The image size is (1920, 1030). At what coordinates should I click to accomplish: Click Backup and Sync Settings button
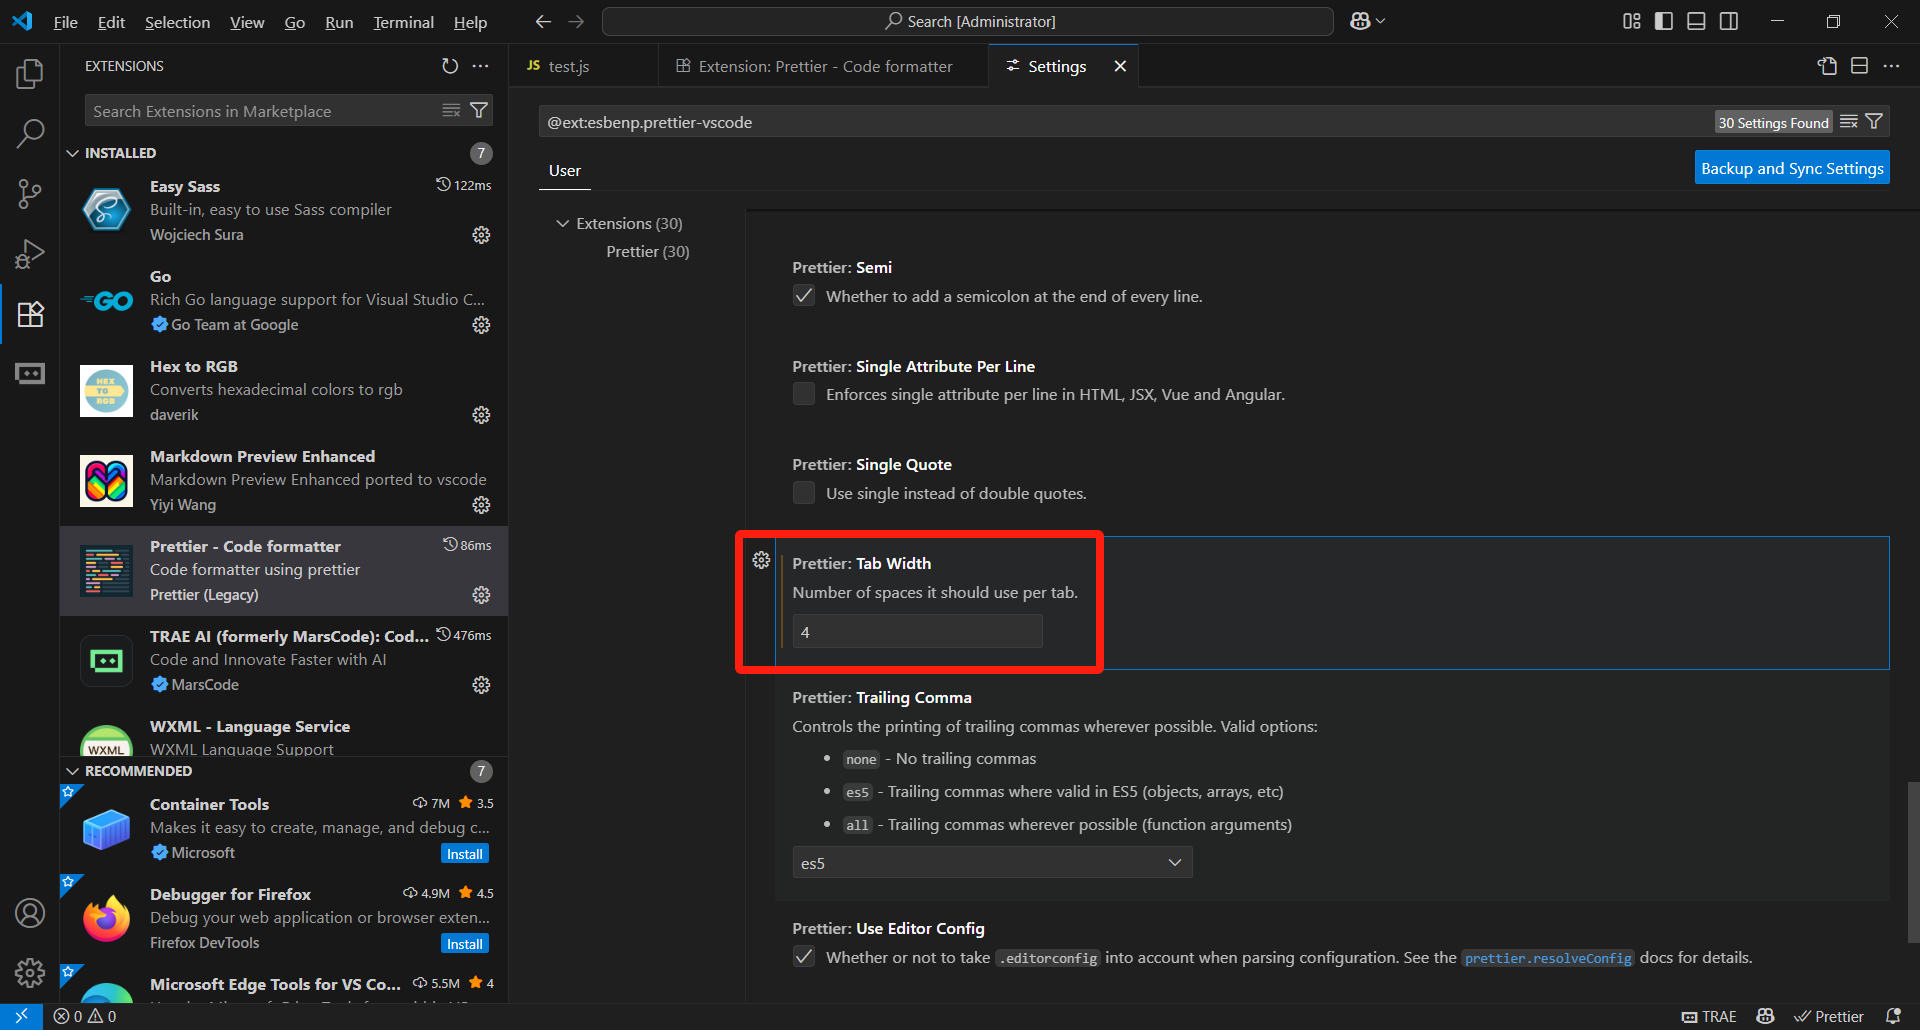click(1792, 168)
